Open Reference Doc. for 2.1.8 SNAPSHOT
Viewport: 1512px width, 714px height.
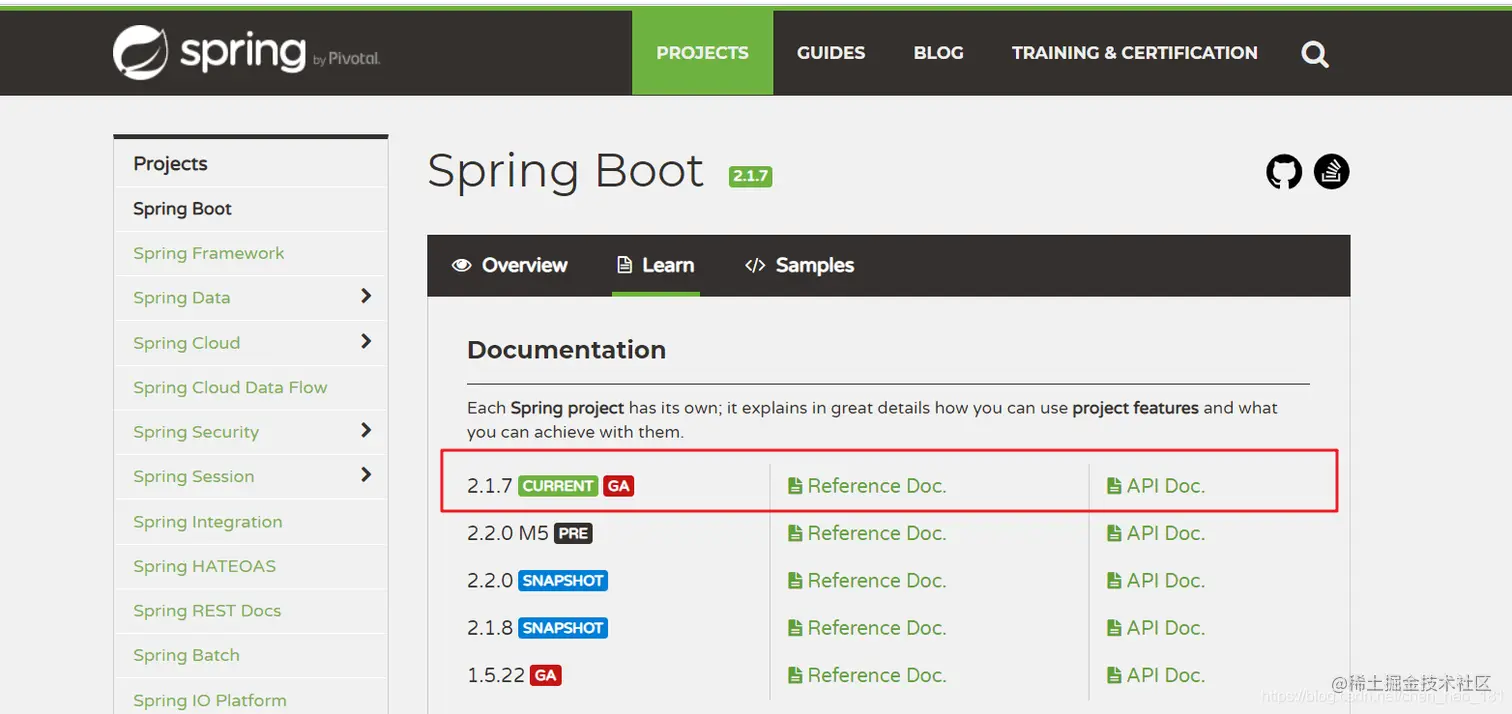click(867, 628)
